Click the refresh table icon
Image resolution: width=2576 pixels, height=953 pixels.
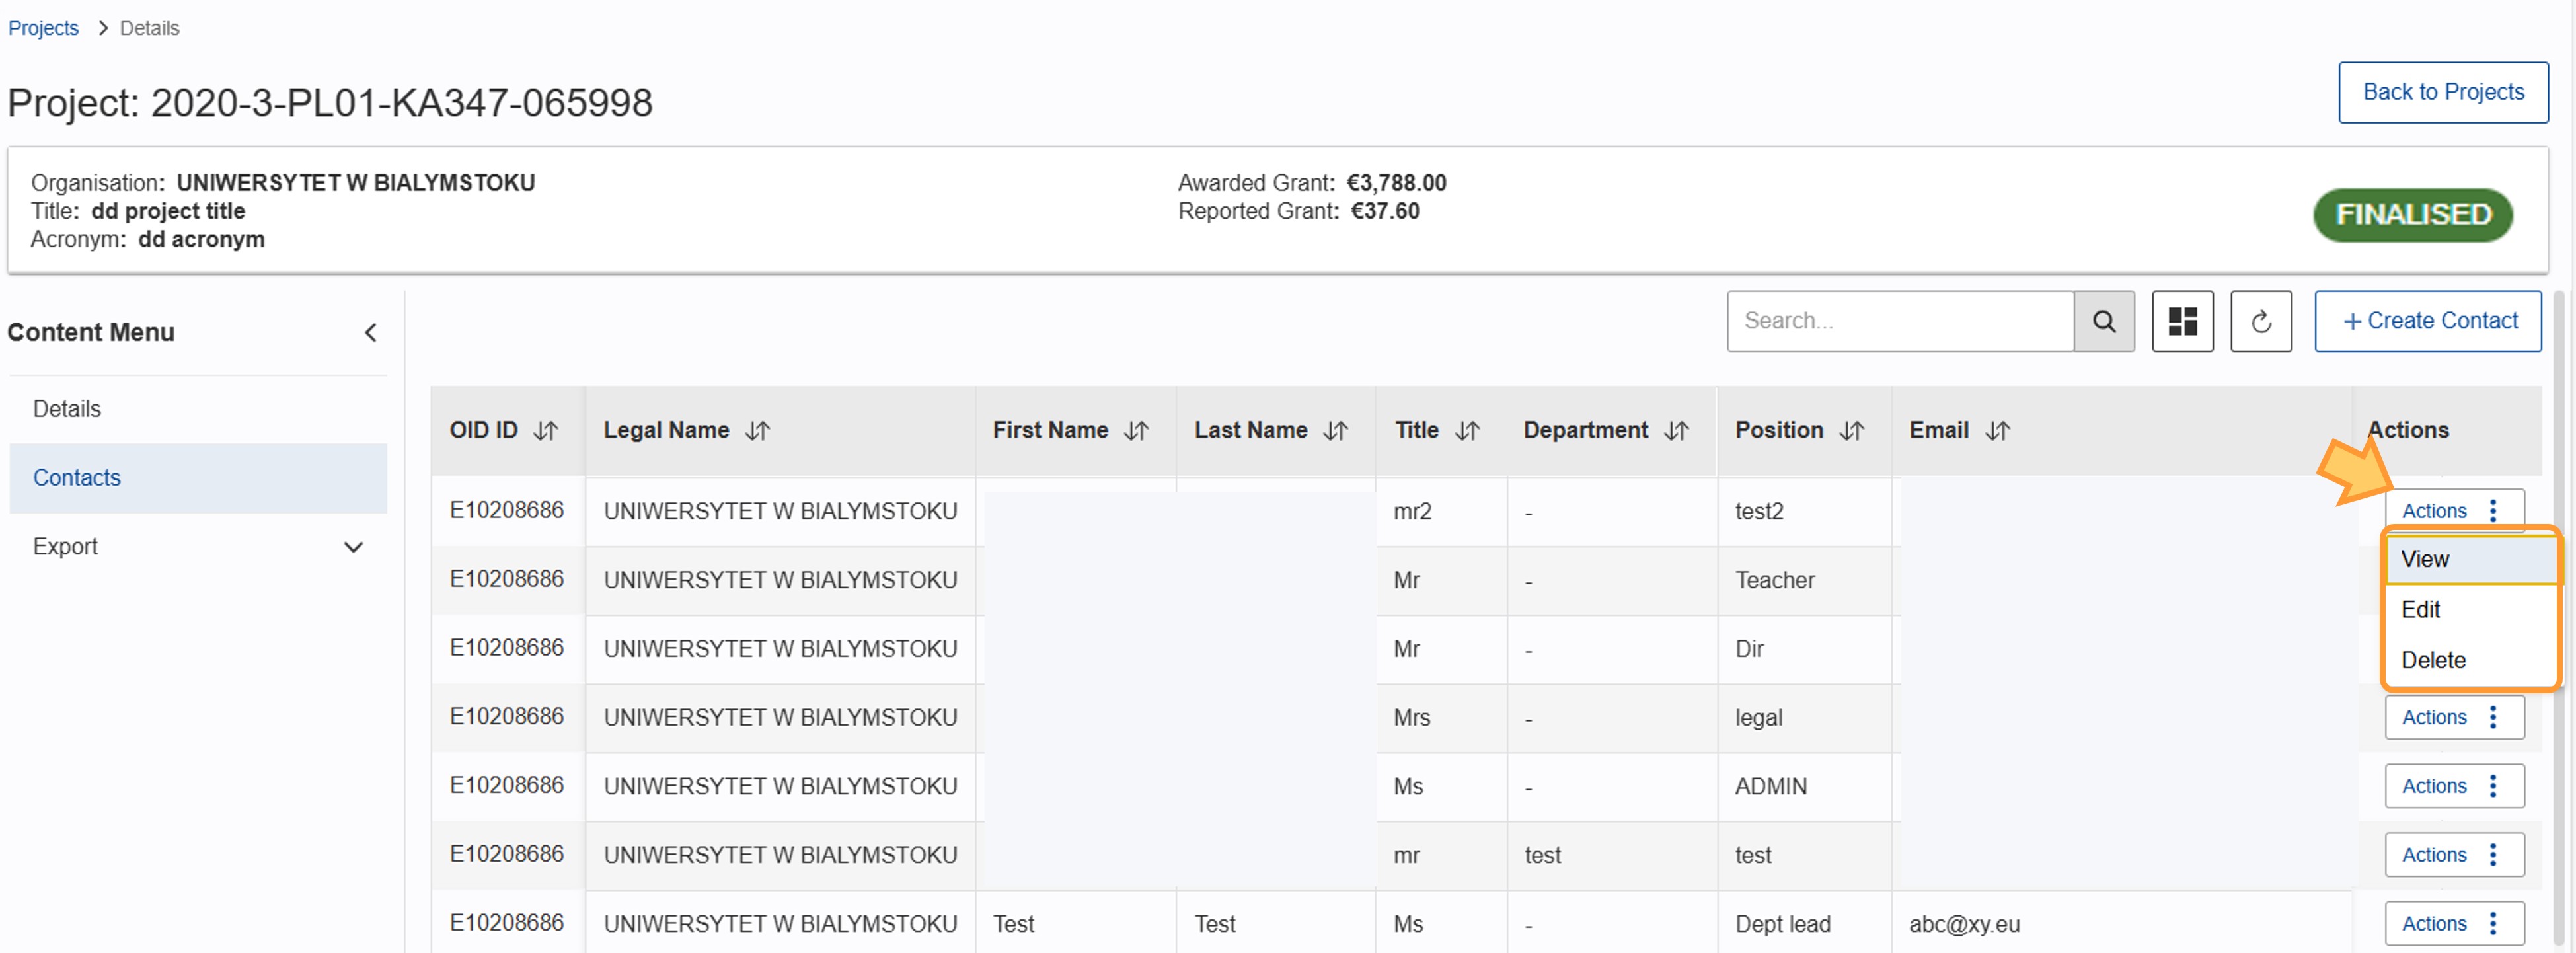pos(2260,321)
